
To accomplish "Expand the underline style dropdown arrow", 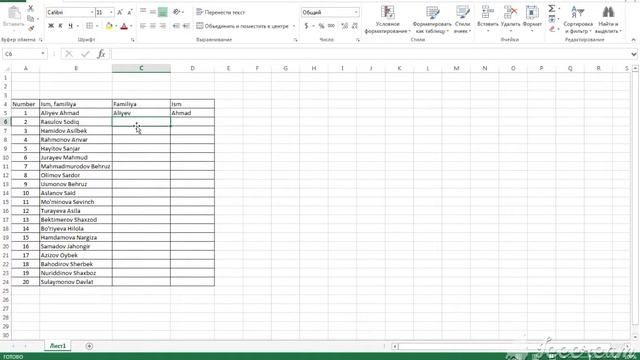I will click(78, 26).
